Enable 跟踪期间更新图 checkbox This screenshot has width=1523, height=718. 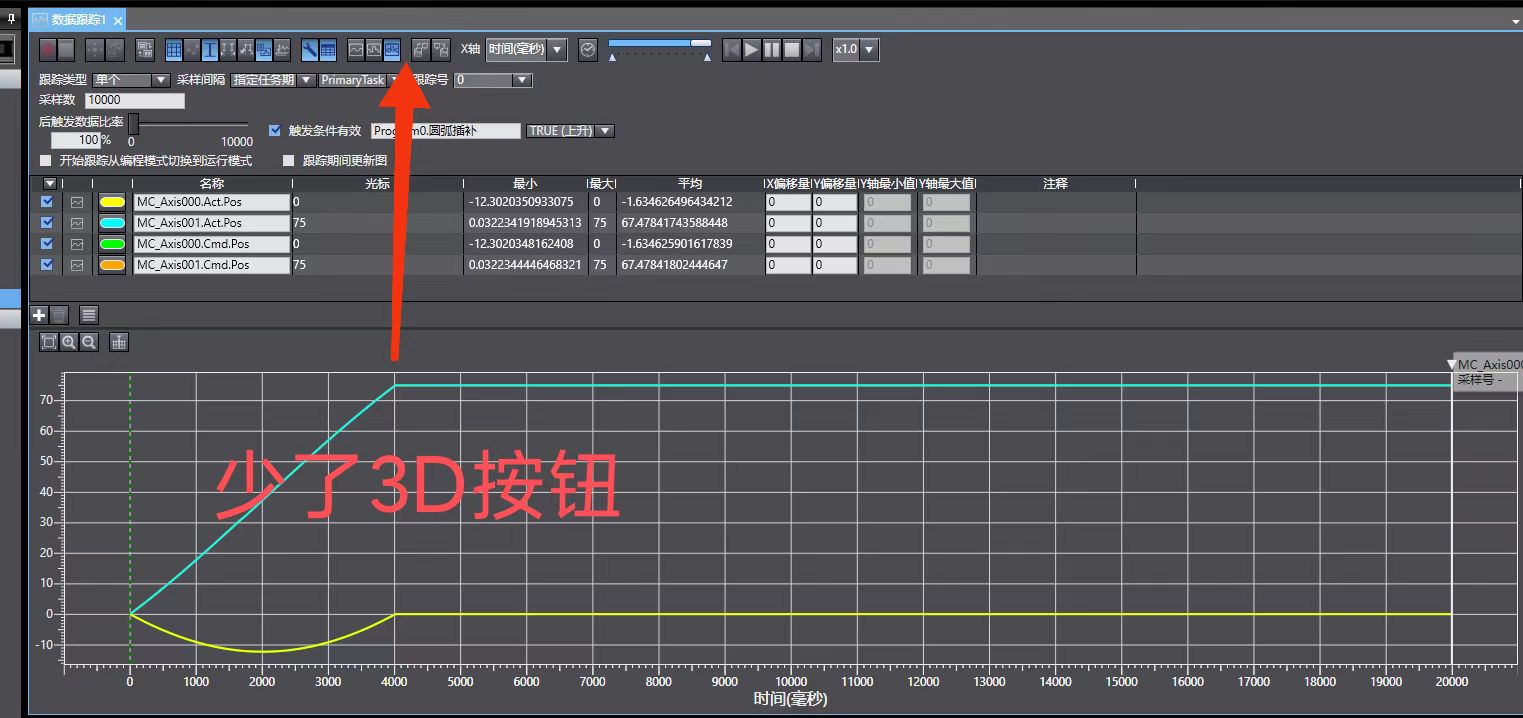coord(289,160)
